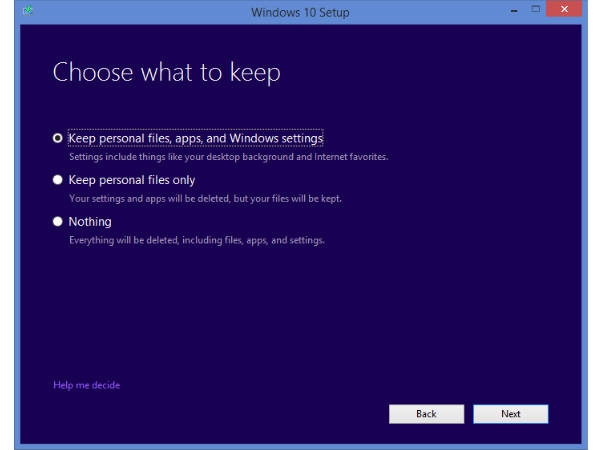Select the Nothing radio option
The width and height of the screenshot is (600, 450).
pos(57,222)
